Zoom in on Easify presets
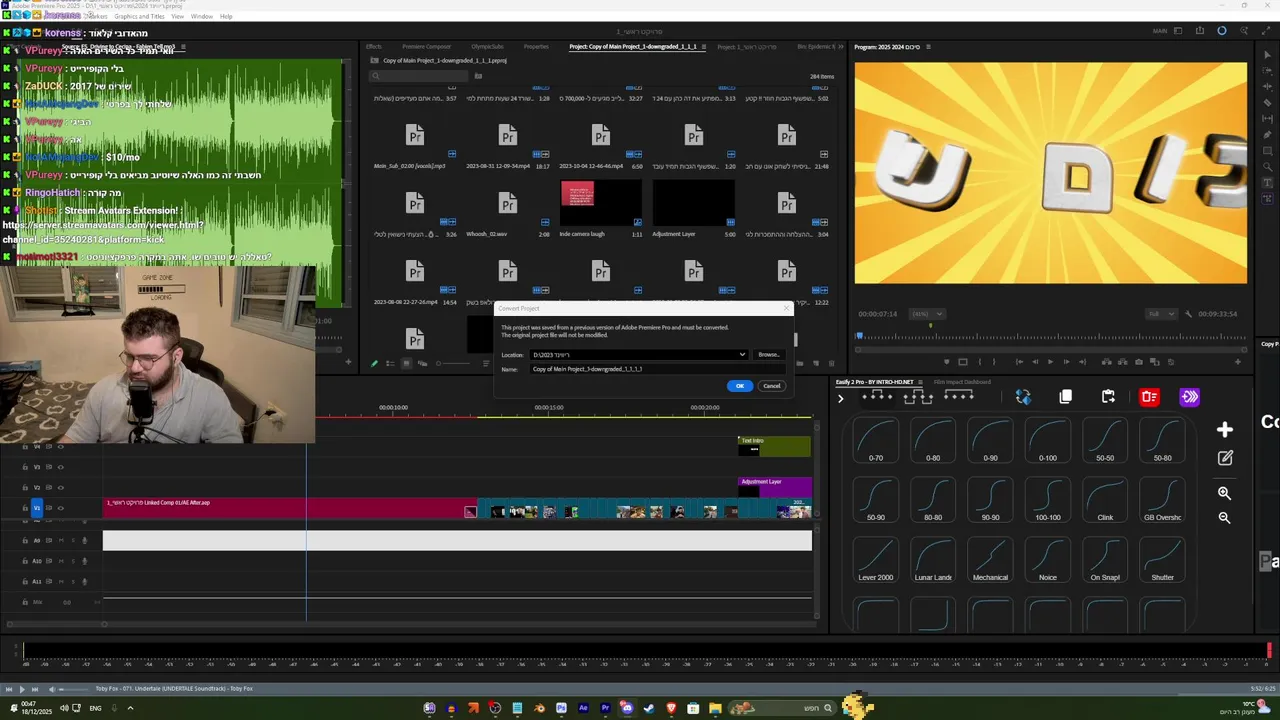Viewport: 1280px width, 720px height. (x=1224, y=493)
